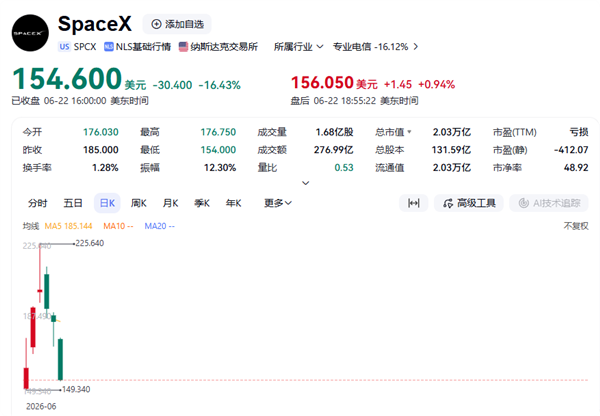Click the last green candlestick
Screen dimensions: 600x416
[x=60, y=359]
